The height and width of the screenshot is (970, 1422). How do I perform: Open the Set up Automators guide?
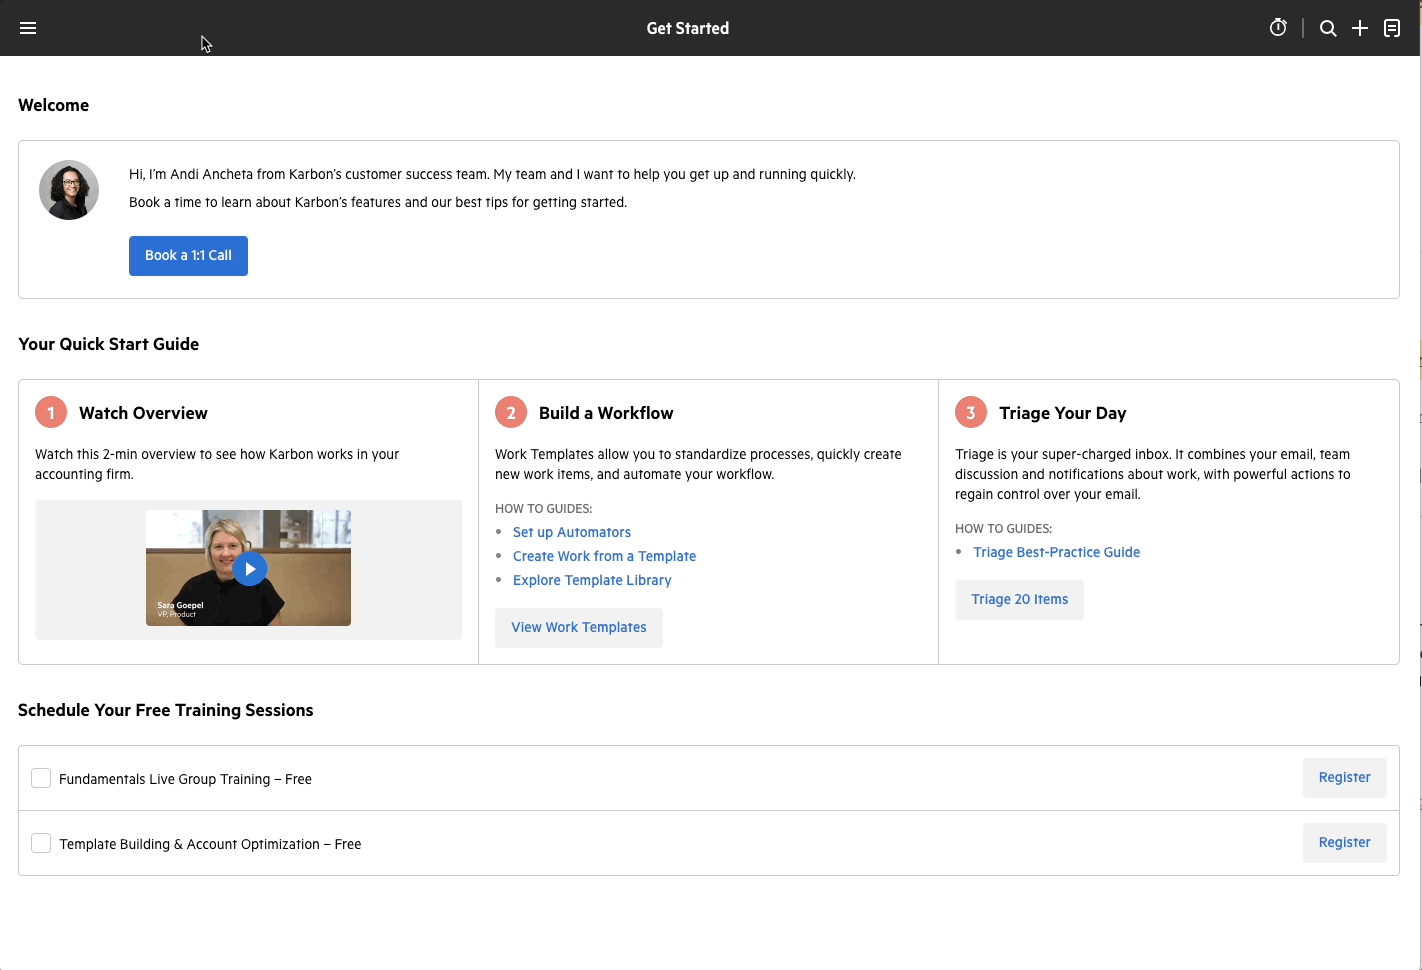coord(572,532)
